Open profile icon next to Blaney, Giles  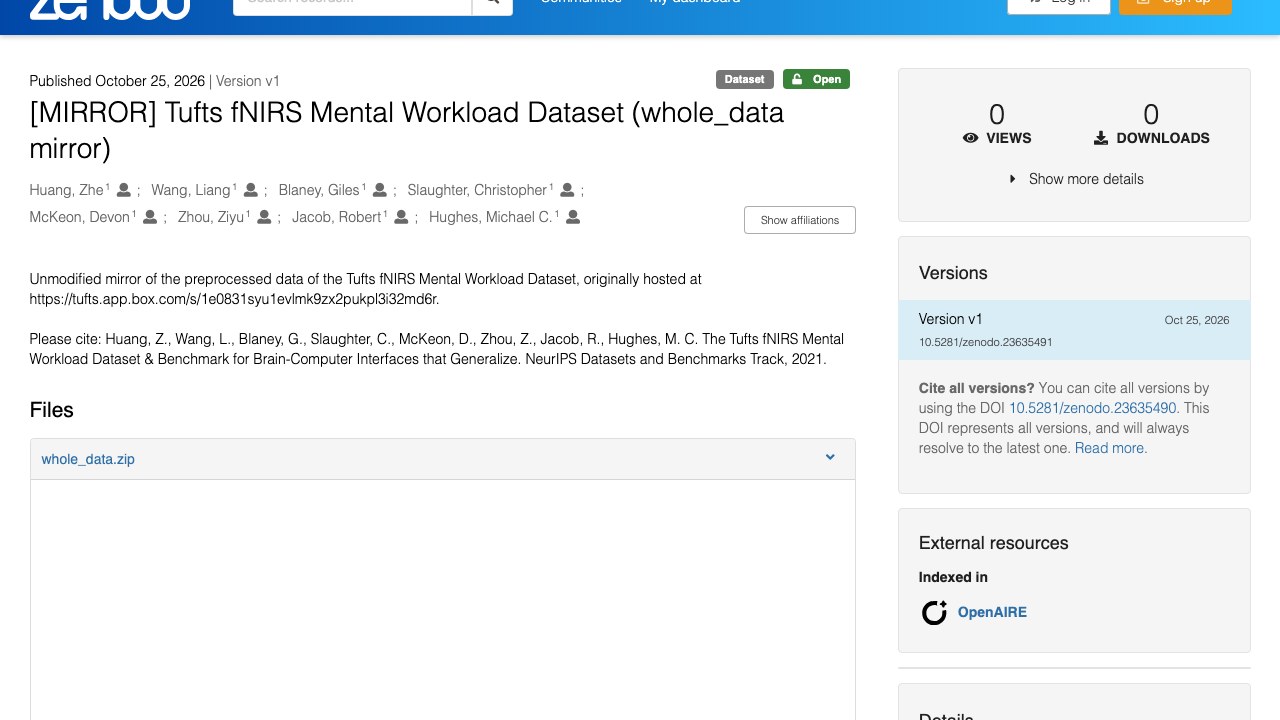pos(380,190)
